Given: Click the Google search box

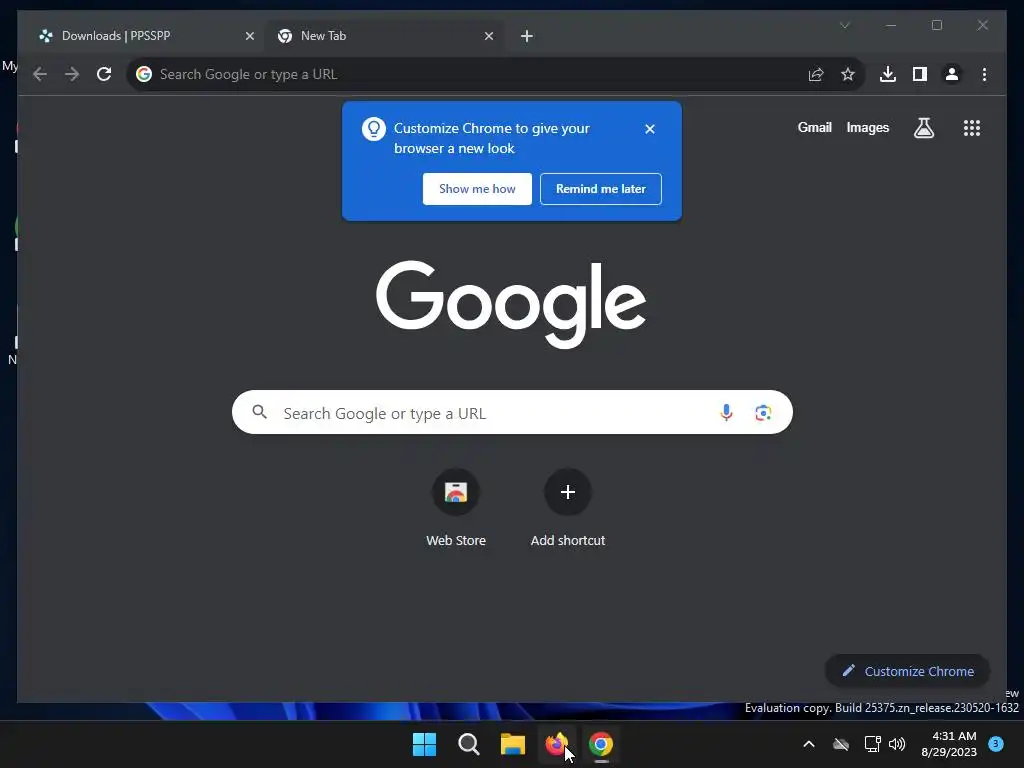Looking at the screenshot, I should [512, 412].
